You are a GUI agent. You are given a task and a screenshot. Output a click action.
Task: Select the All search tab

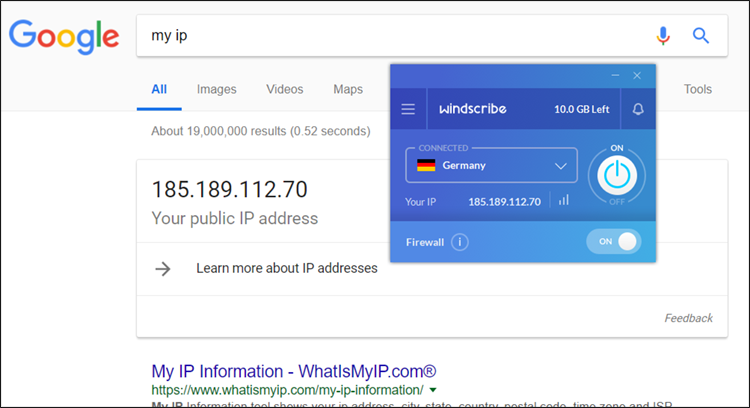(x=159, y=89)
